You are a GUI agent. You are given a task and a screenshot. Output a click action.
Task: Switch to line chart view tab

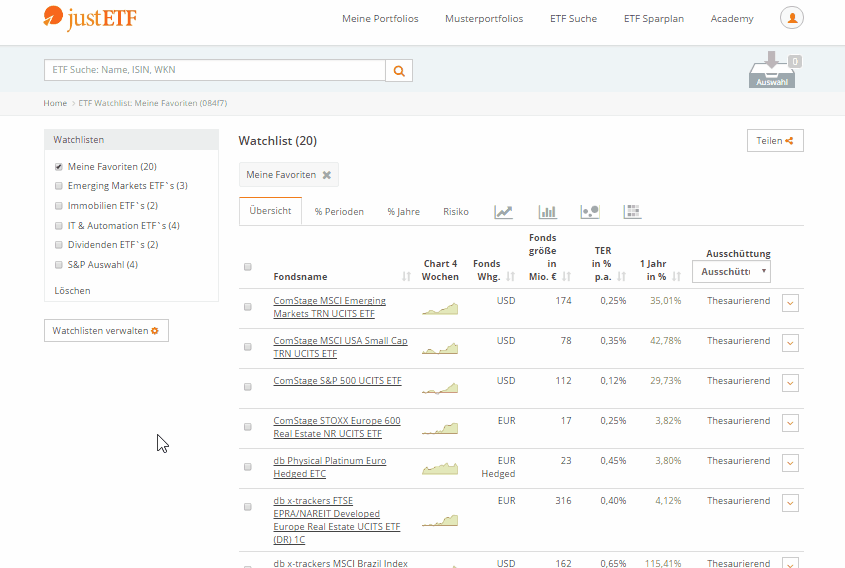(504, 212)
